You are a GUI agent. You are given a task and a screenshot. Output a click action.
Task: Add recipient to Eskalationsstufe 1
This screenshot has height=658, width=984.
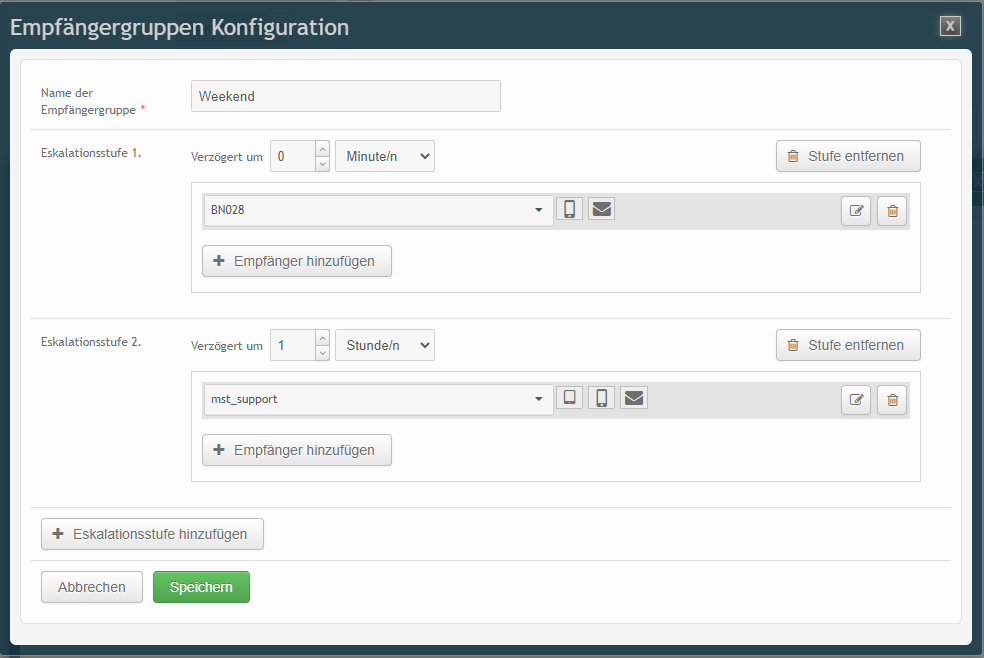click(x=297, y=261)
